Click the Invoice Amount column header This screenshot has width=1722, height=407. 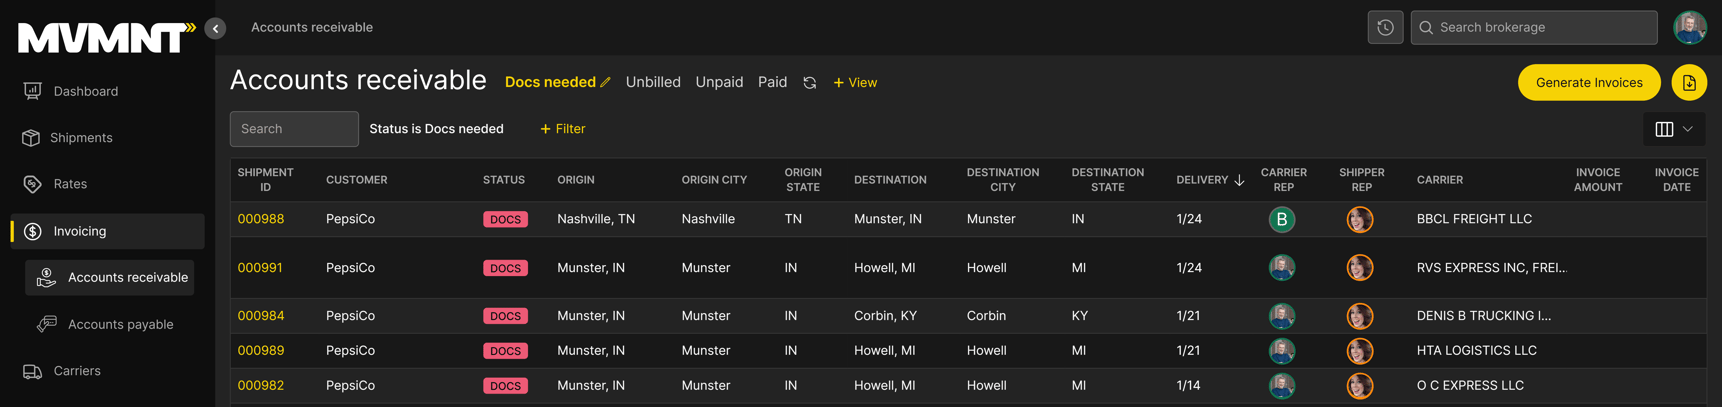(x=1598, y=180)
